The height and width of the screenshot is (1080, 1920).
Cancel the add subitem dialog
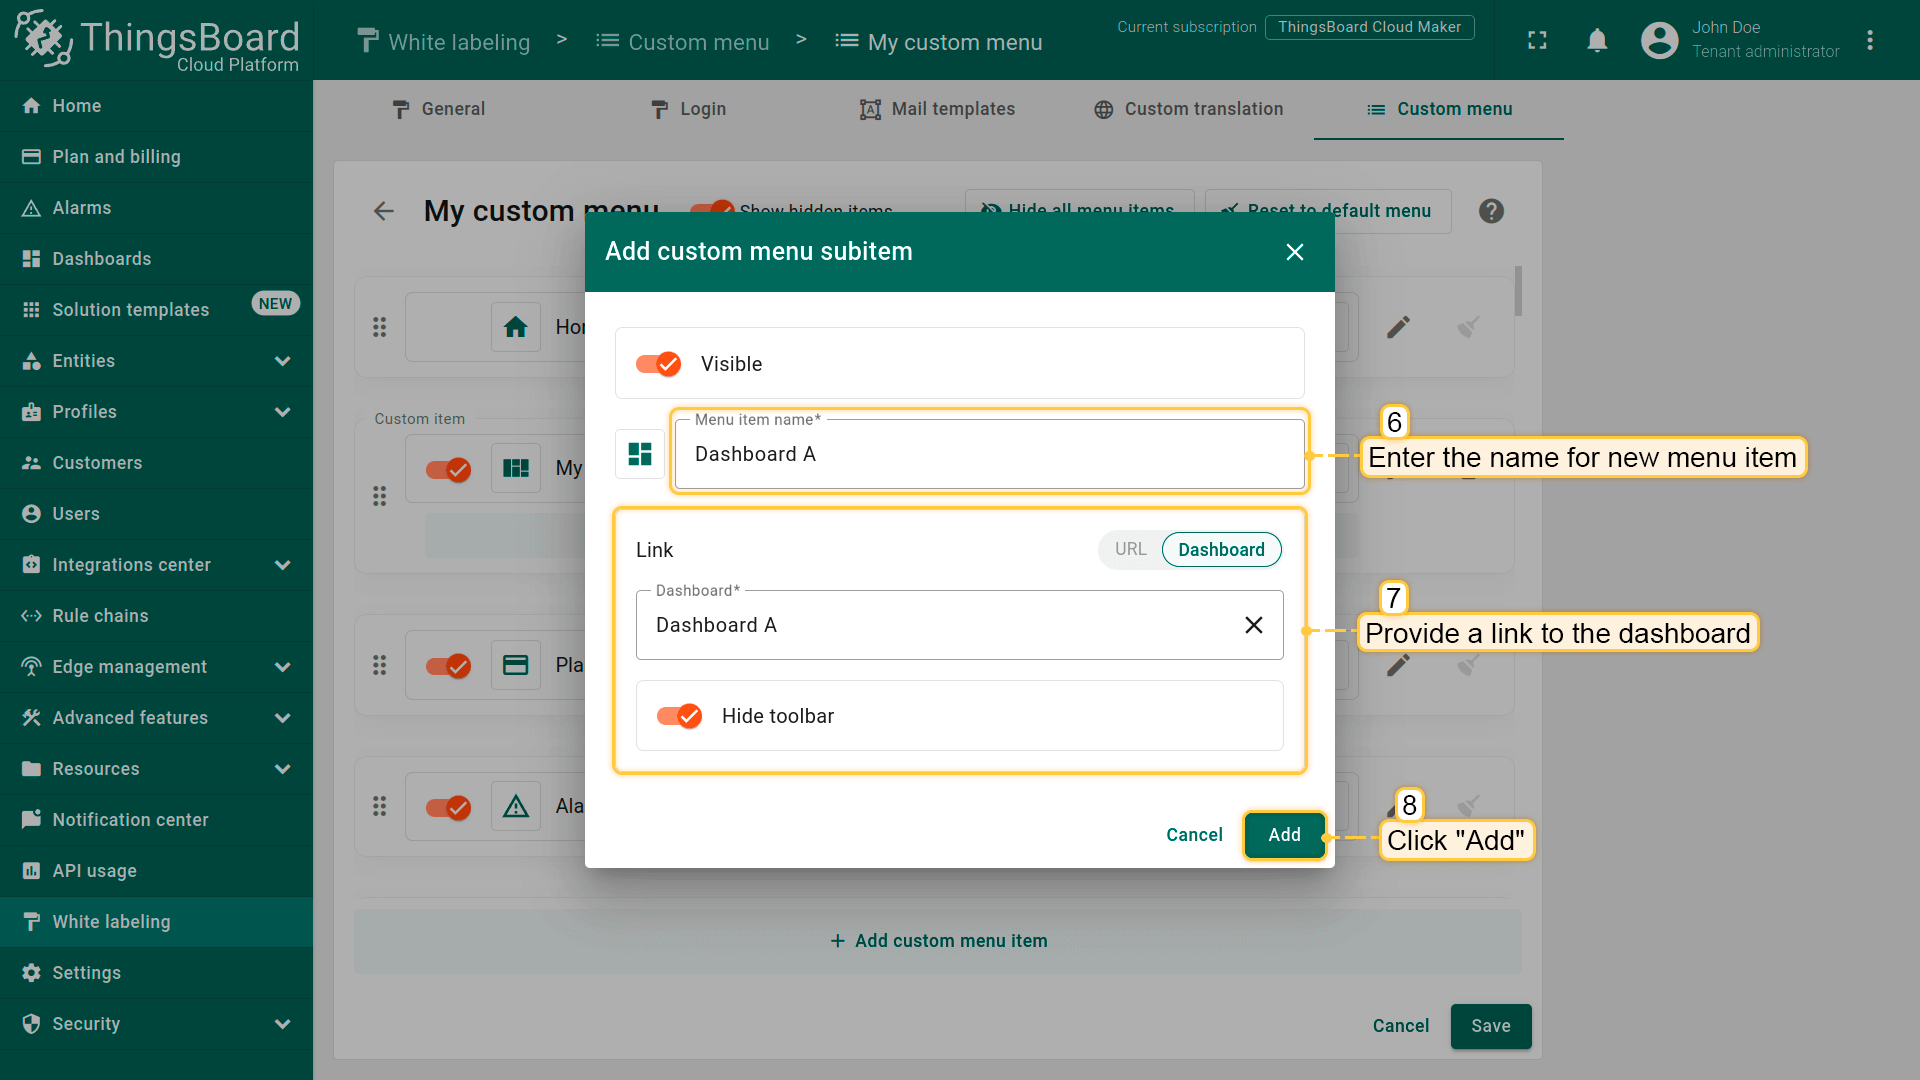(x=1194, y=835)
